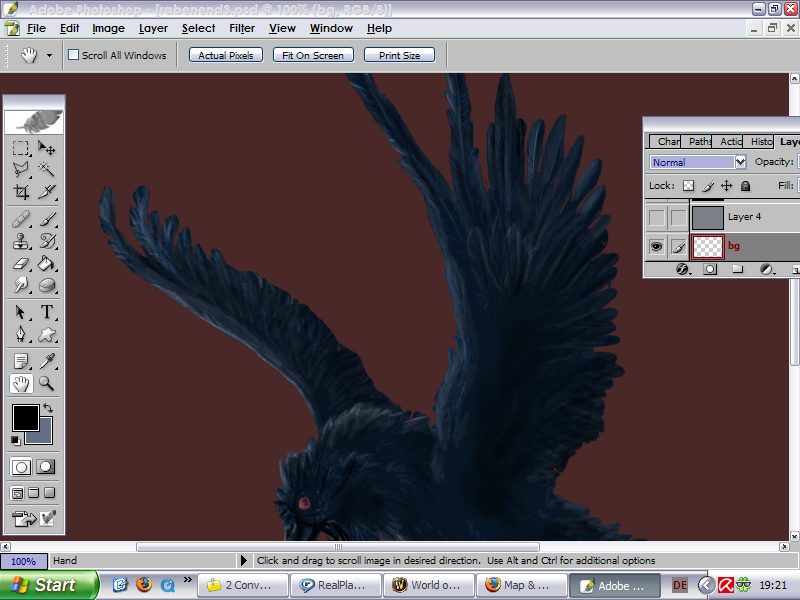Viewport: 800px width, 600px height.
Task: Select the Brush tool in the toolbox
Action: pos(47,219)
